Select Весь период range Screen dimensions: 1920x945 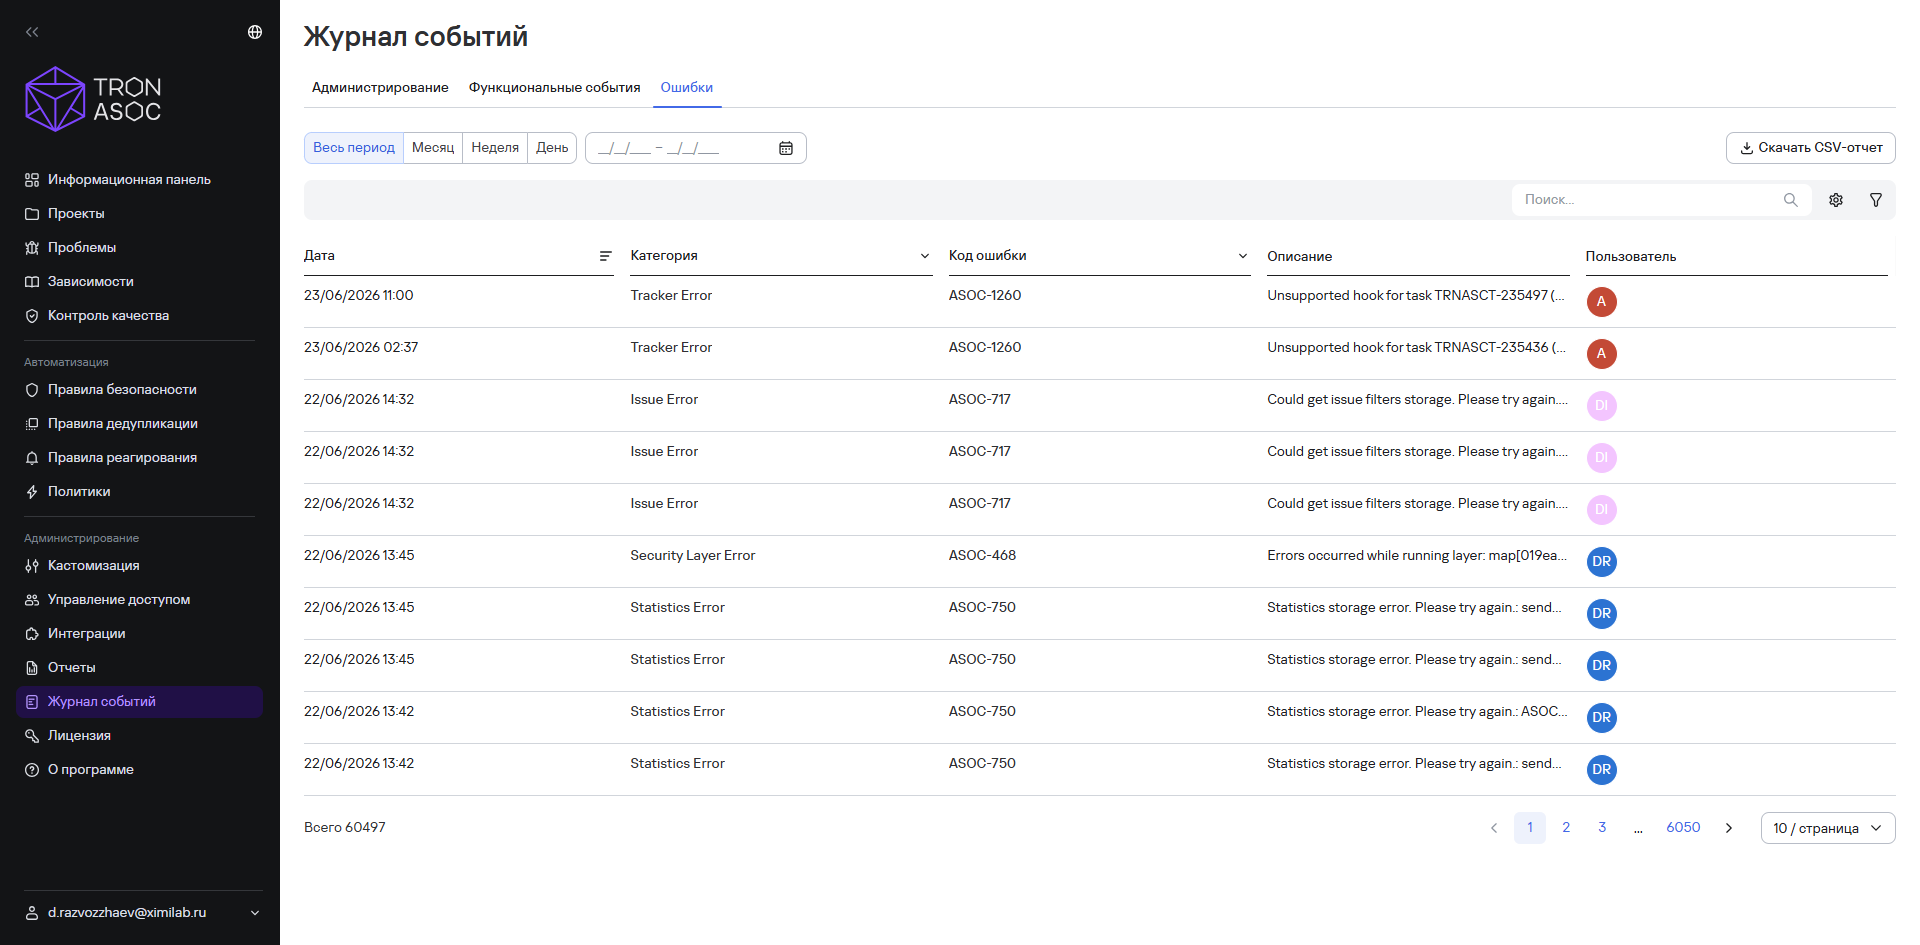354,148
